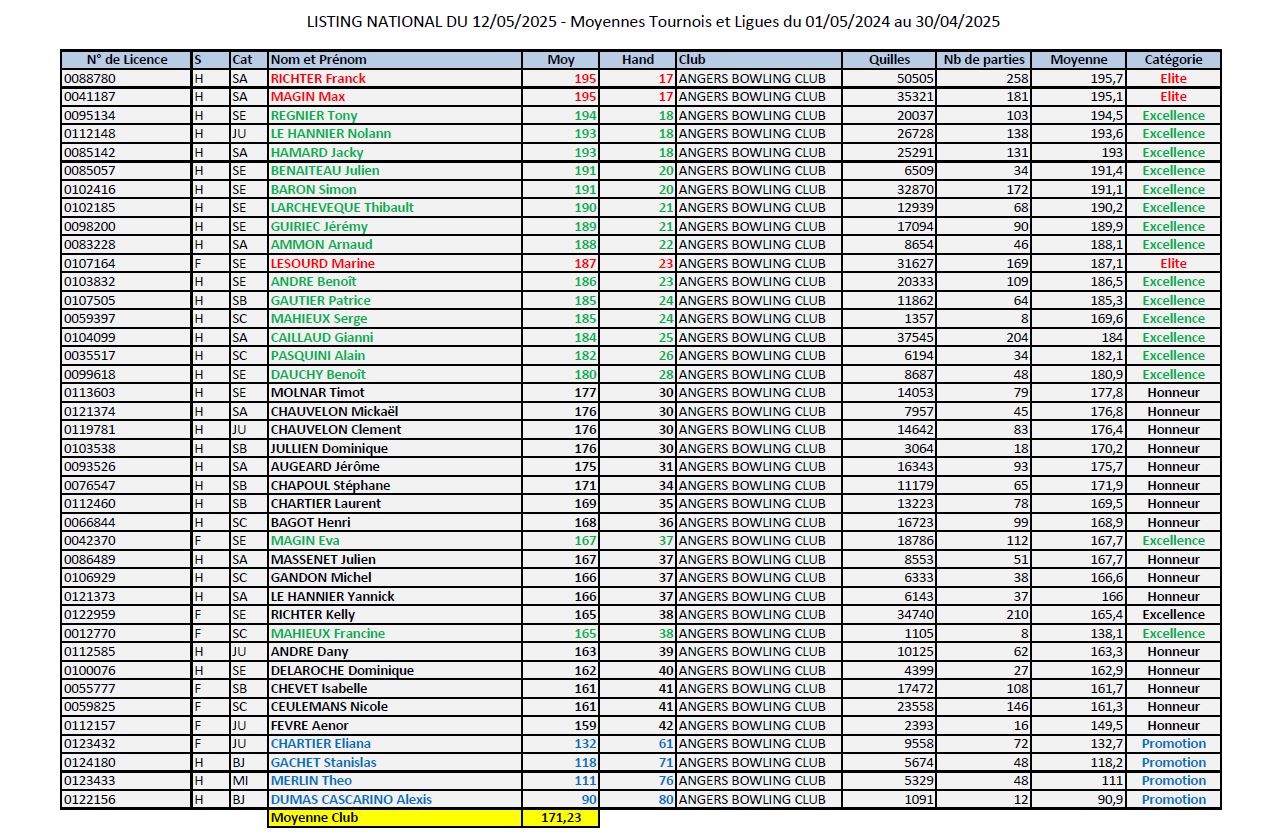Select MASSENET Julien cell
Image resolution: width=1286 pixels, height=837 pixels.
[395, 559]
